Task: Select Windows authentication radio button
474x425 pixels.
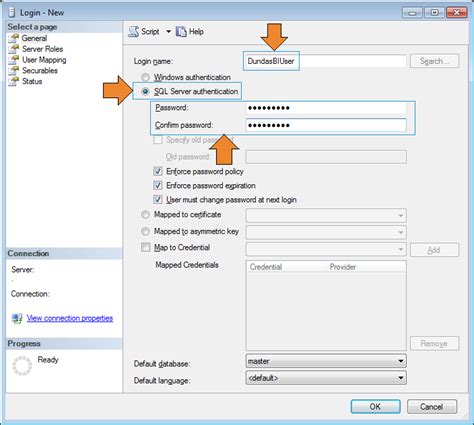Action: point(145,77)
